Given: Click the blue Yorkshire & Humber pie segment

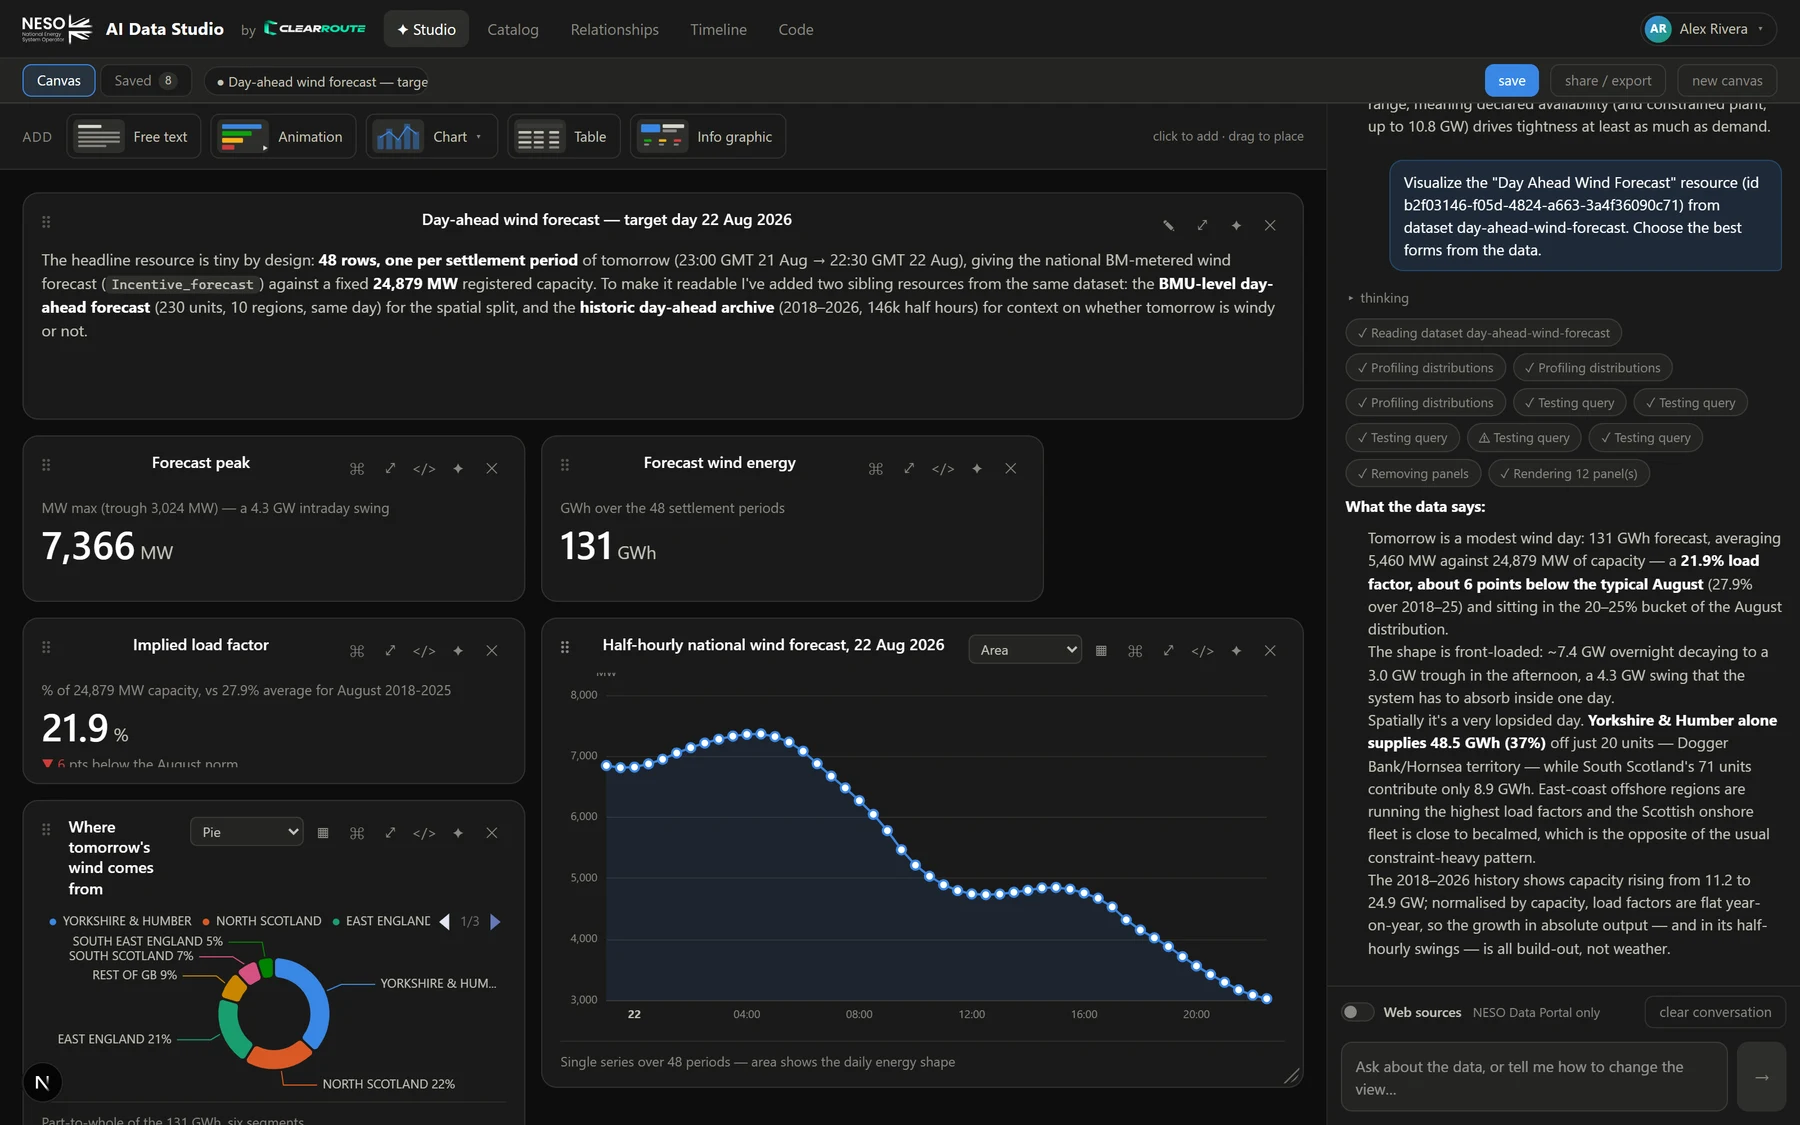Looking at the screenshot, I should click(x=318, y=1003).
